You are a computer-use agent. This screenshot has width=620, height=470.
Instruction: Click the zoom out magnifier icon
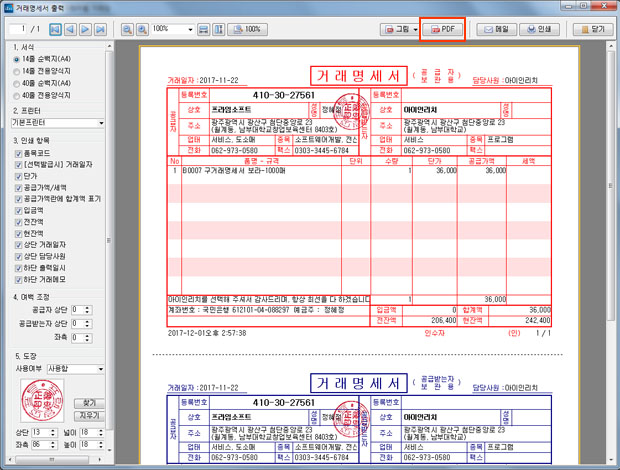tap(127, 30)
